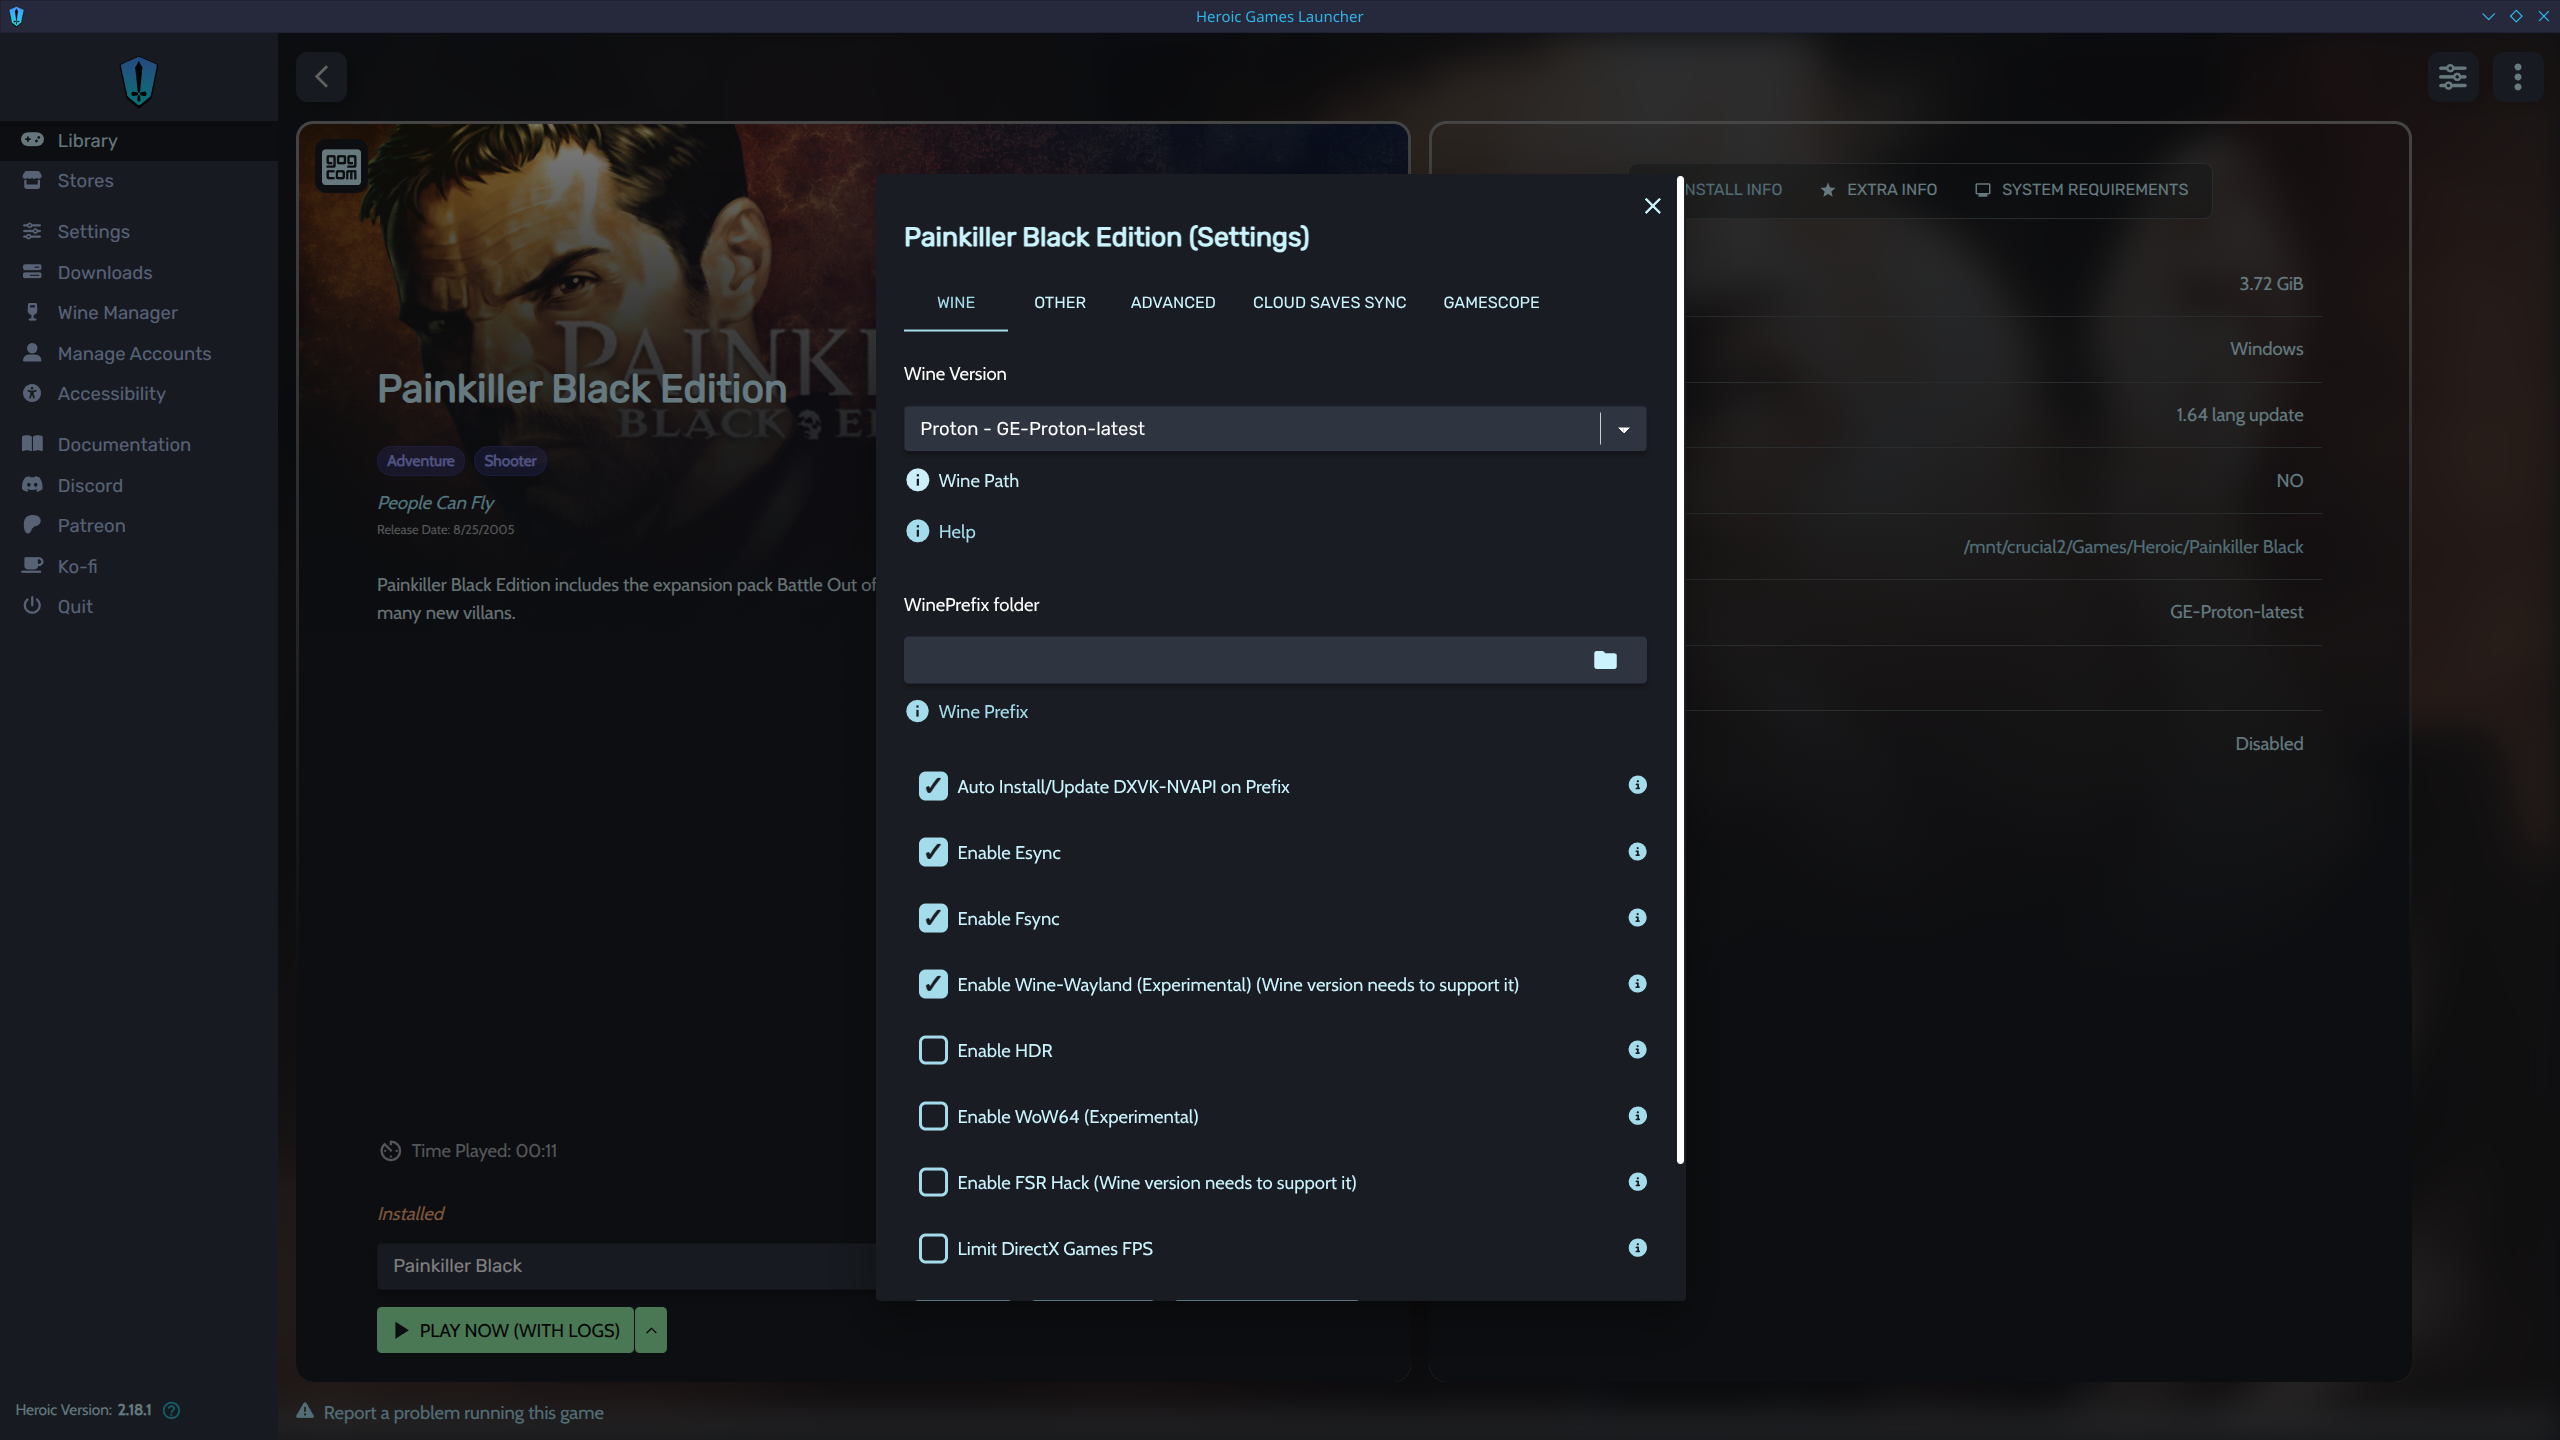Uncheck Enable Fsync
The width and height of the screenshot is (2560, 1440).
point(933,918)
